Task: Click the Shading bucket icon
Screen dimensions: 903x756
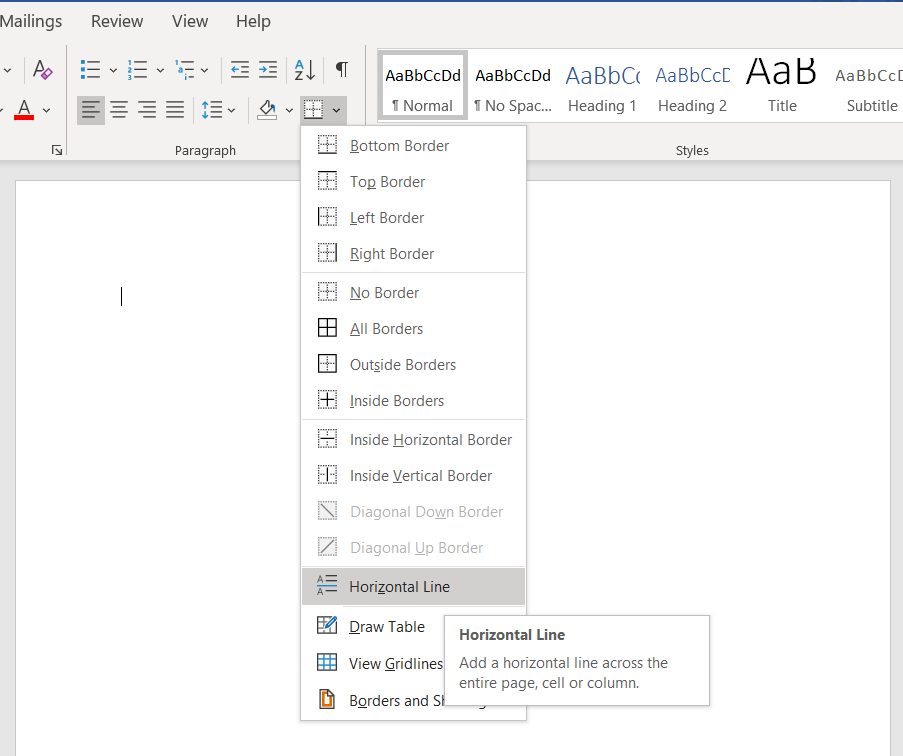Action: click(x=268, y=110)
